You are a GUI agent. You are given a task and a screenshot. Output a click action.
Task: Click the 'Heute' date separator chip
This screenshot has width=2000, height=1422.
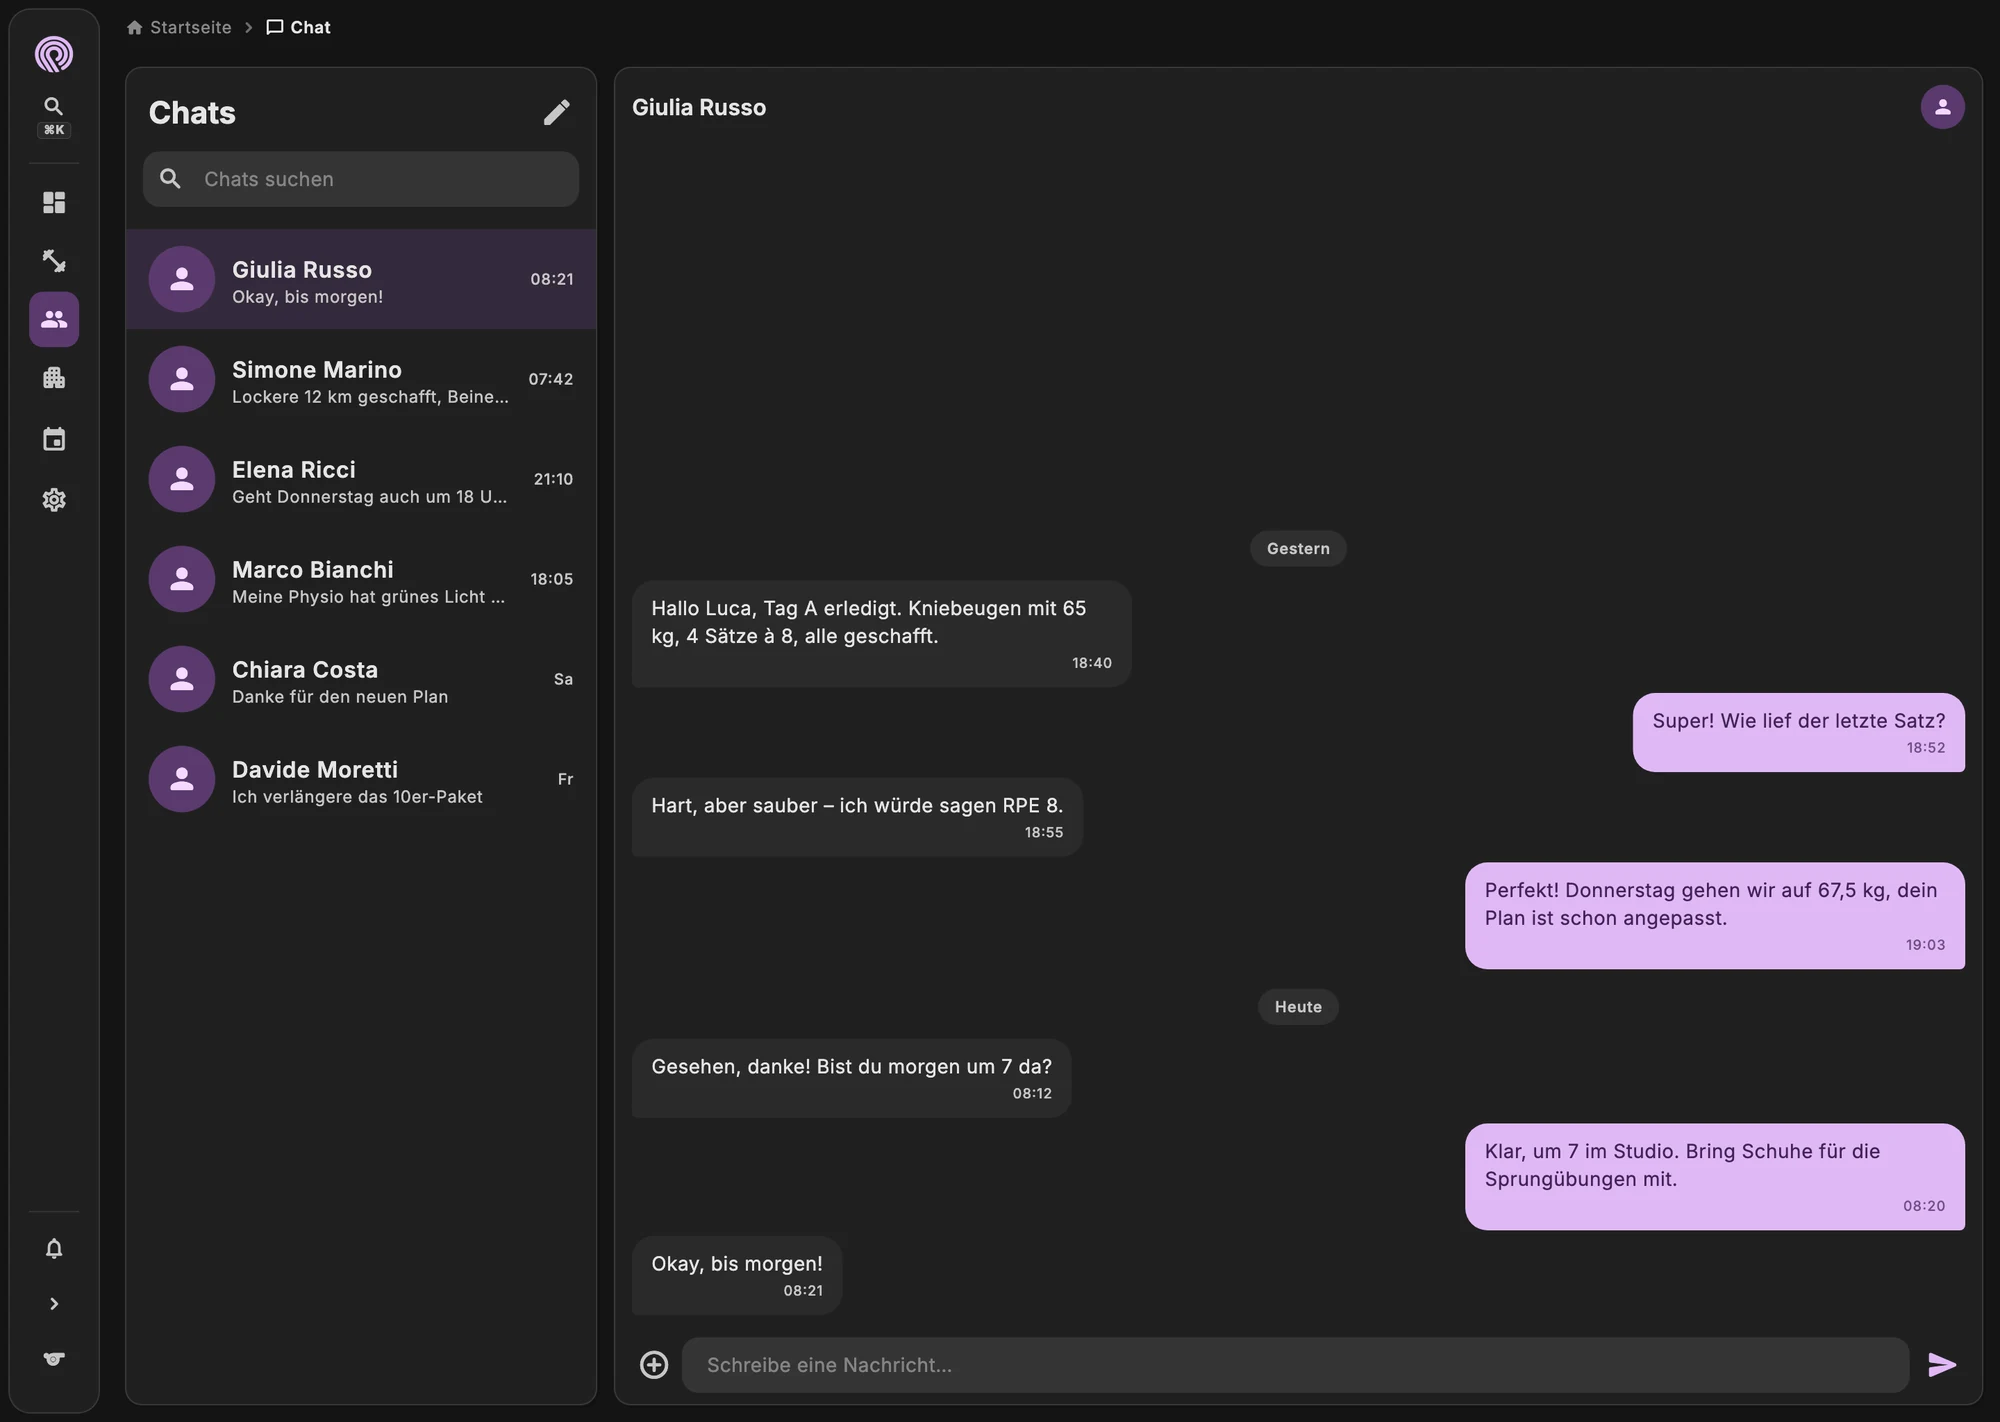[1298, 1007]
